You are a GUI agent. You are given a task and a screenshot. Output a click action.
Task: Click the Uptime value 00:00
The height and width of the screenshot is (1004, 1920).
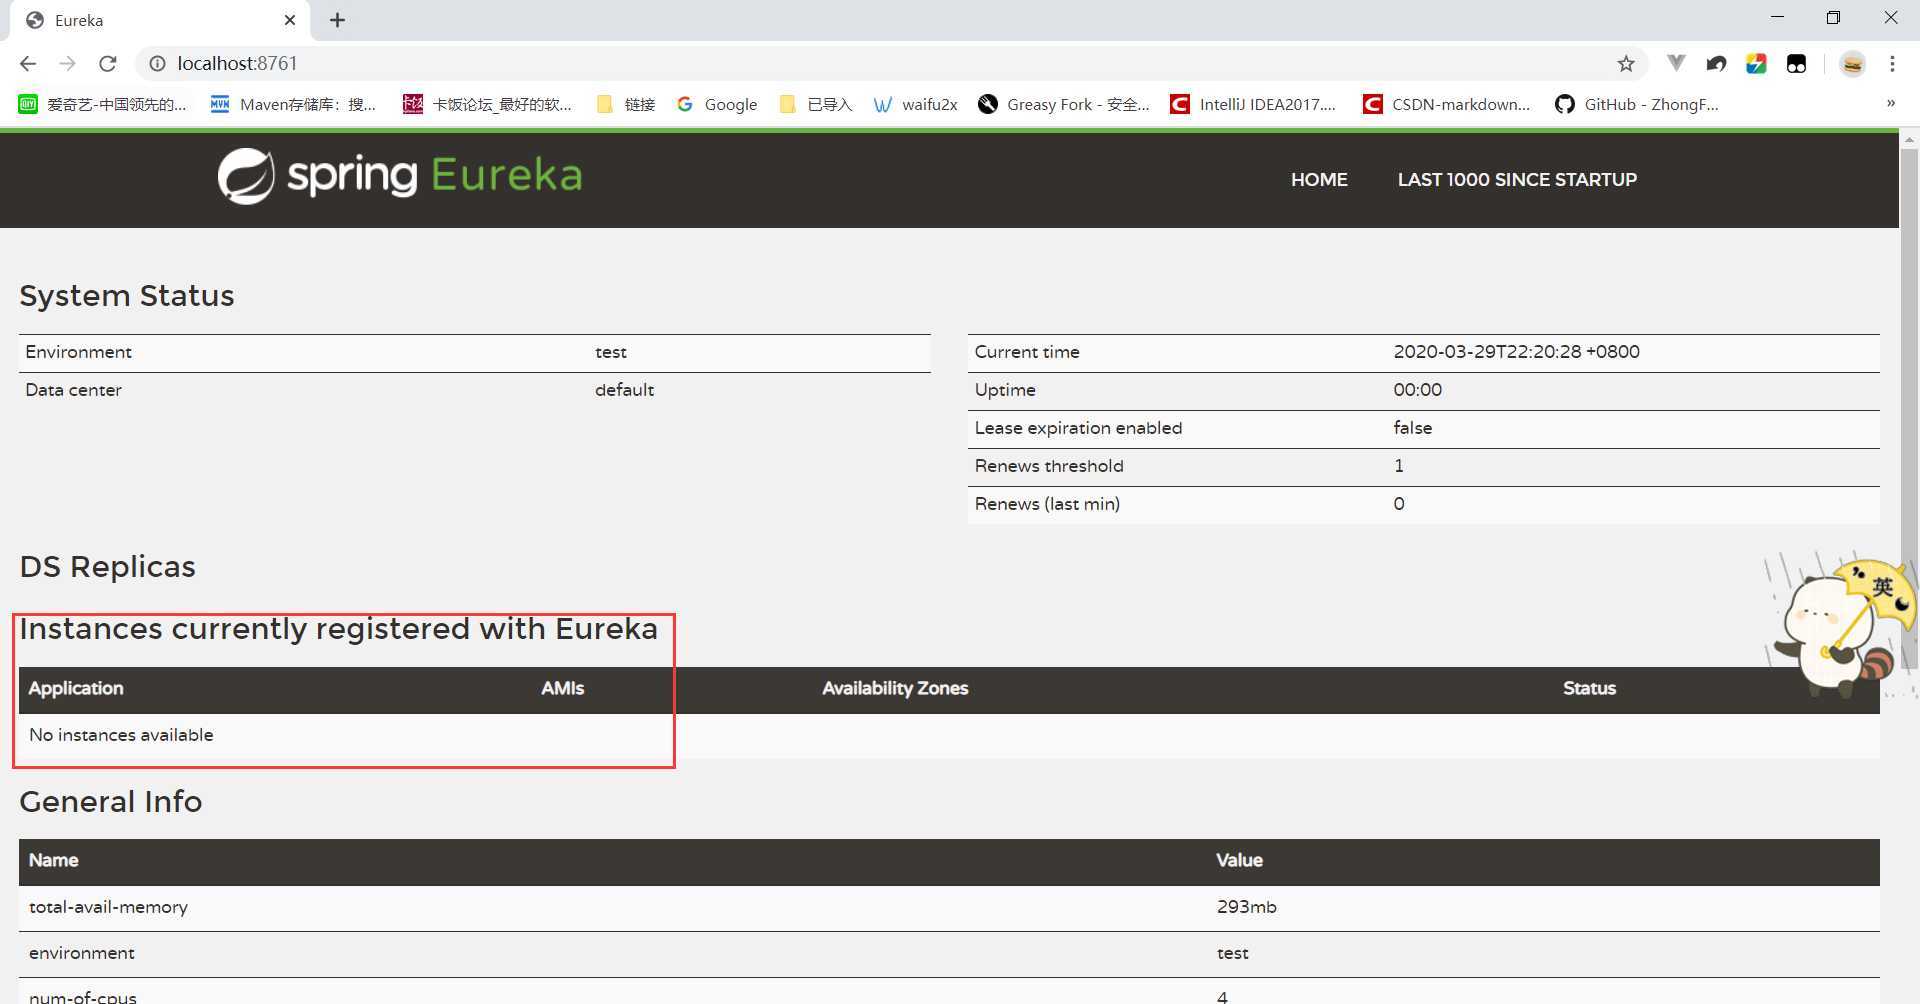tap(1417, 390)
